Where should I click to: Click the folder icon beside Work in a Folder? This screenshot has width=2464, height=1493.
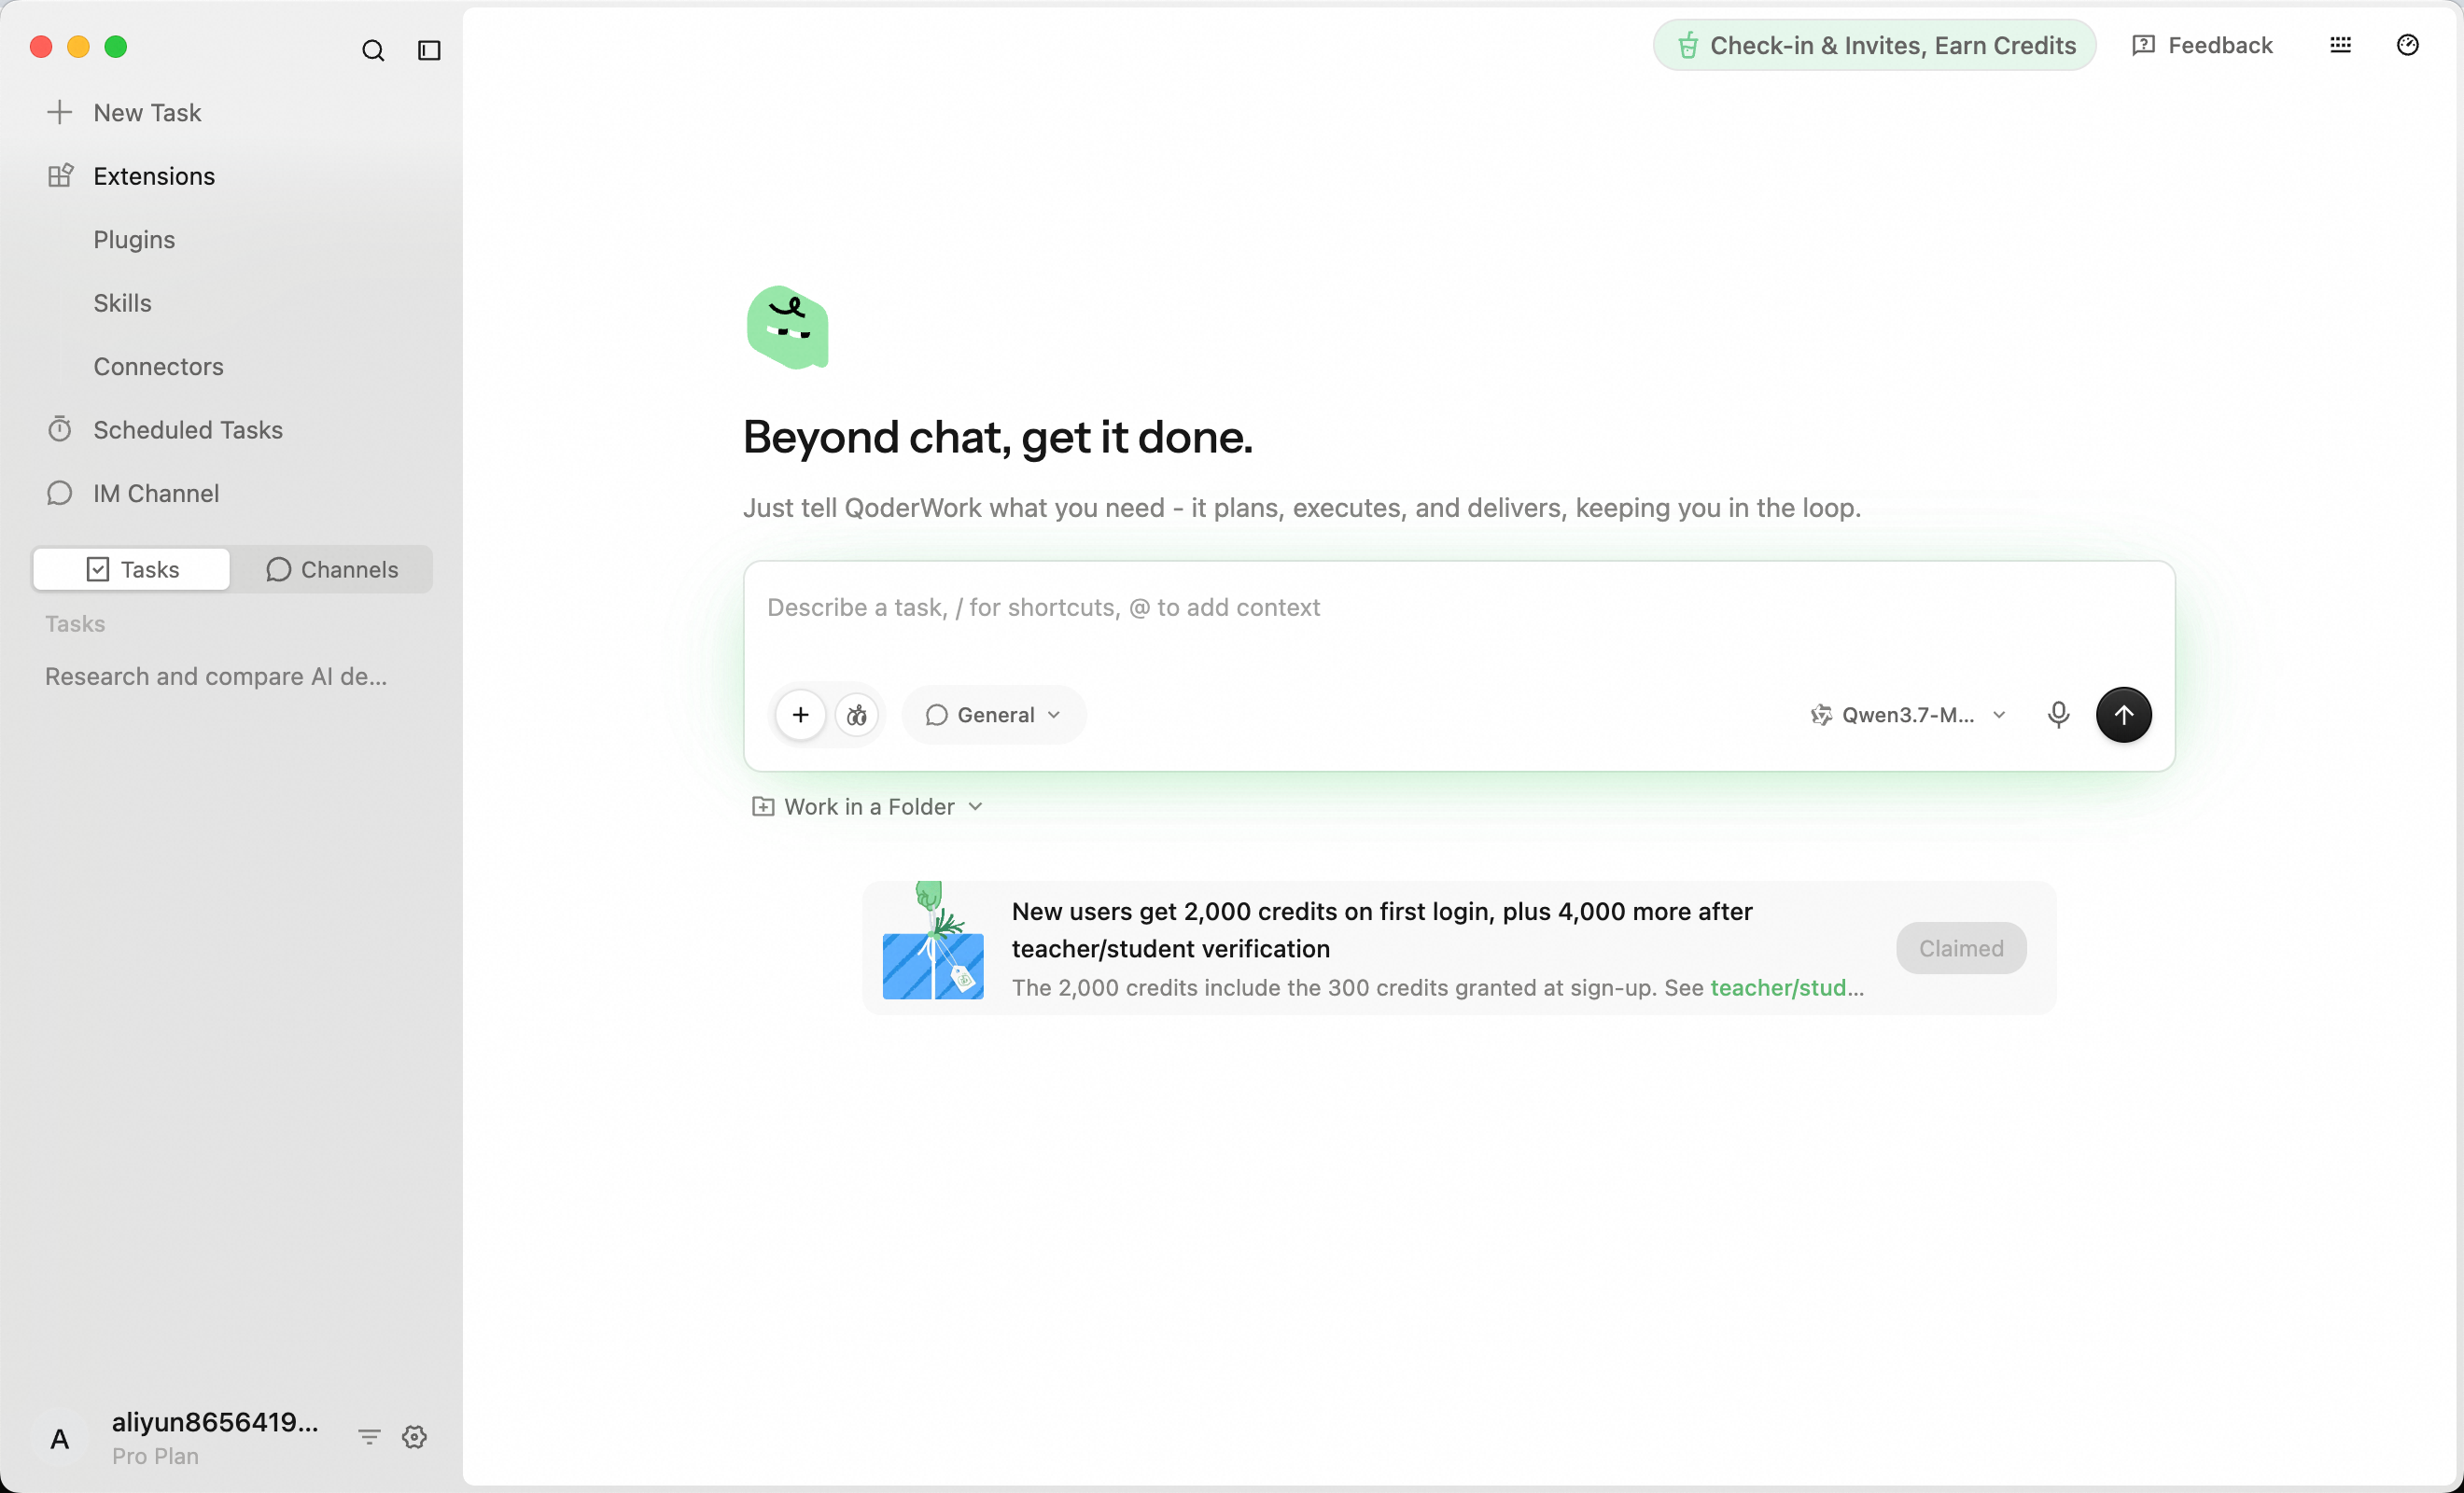[x=763, y=806]
